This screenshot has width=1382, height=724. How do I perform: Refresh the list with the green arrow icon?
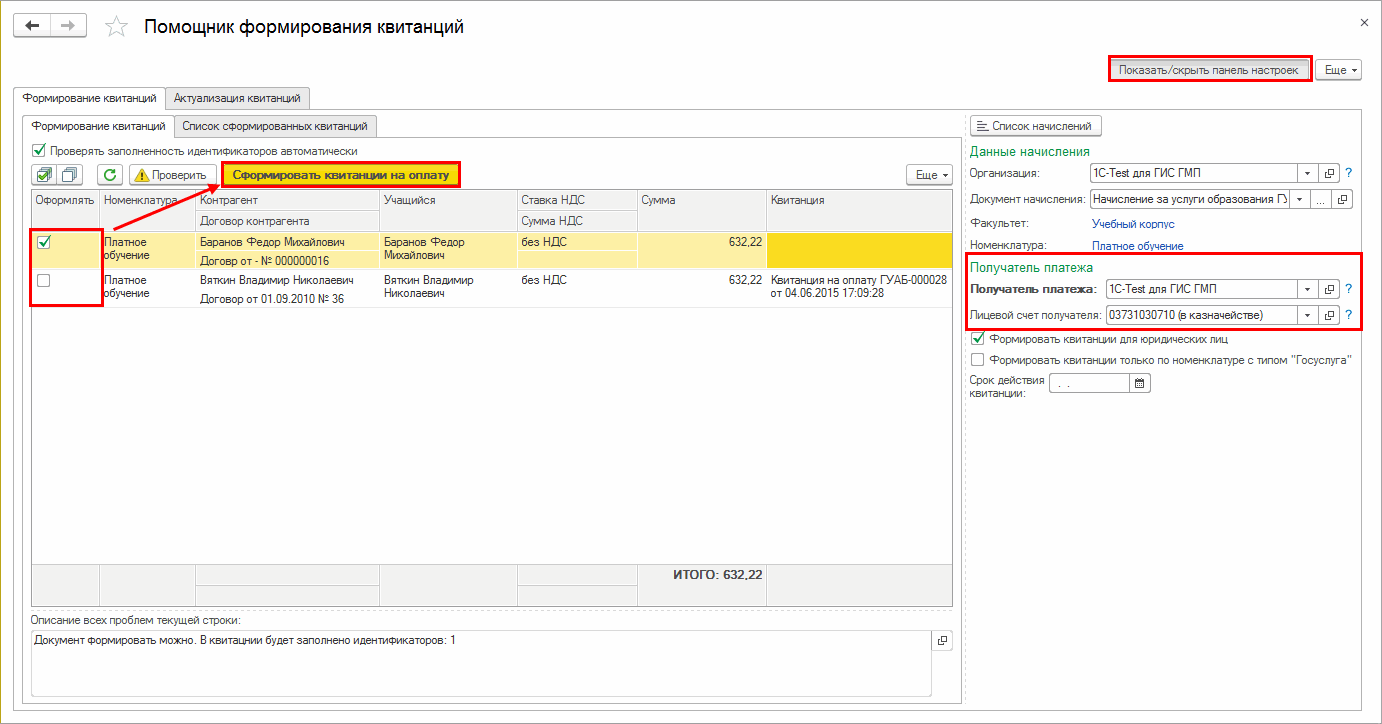[x=110, y=174]
